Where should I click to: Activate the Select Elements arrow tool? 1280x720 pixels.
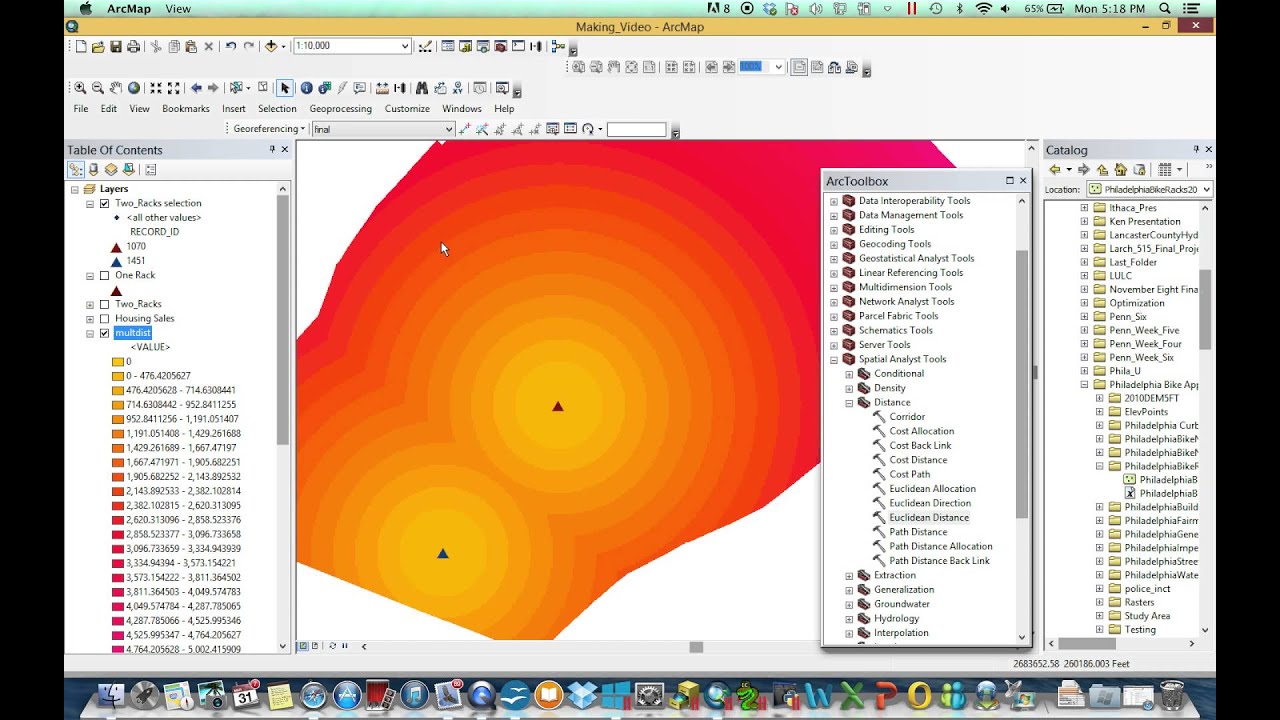tap(285, 88)
